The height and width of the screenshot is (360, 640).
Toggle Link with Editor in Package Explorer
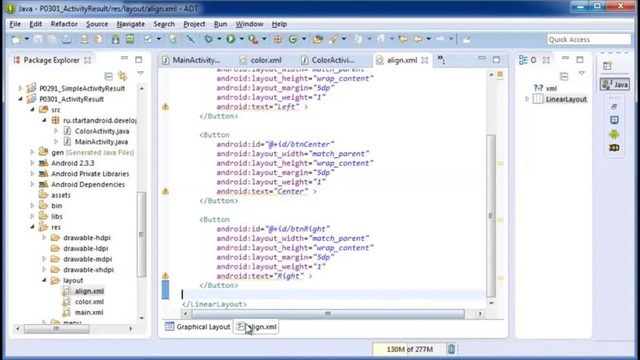pos(122,76)
